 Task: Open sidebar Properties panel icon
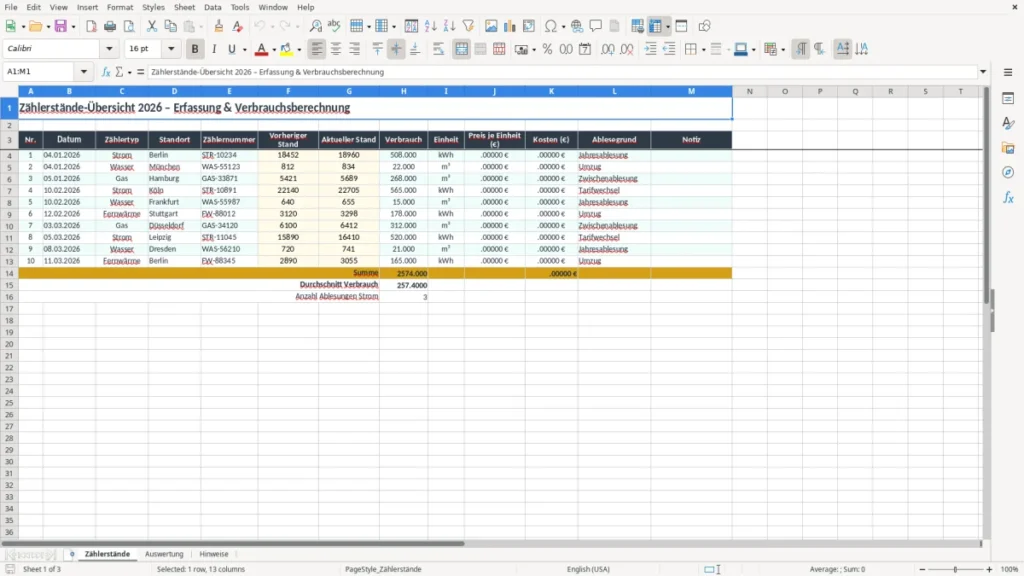click(x=1008, y=99)
